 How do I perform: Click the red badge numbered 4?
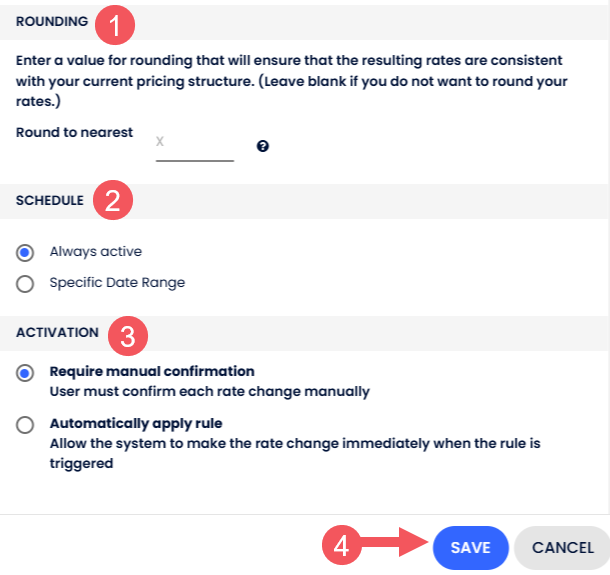[x=341, y=547]
